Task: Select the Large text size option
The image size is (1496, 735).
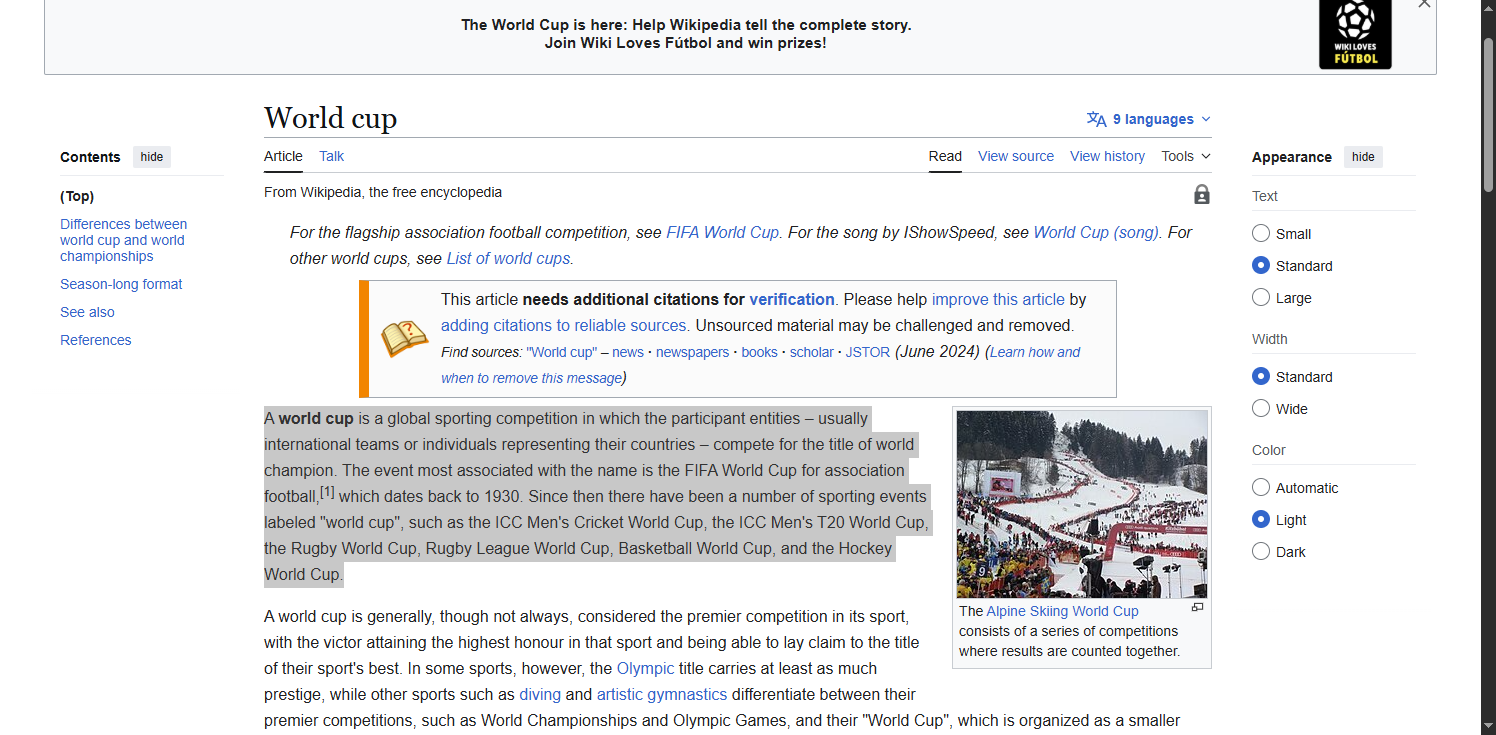Action: coord(1261,298)
